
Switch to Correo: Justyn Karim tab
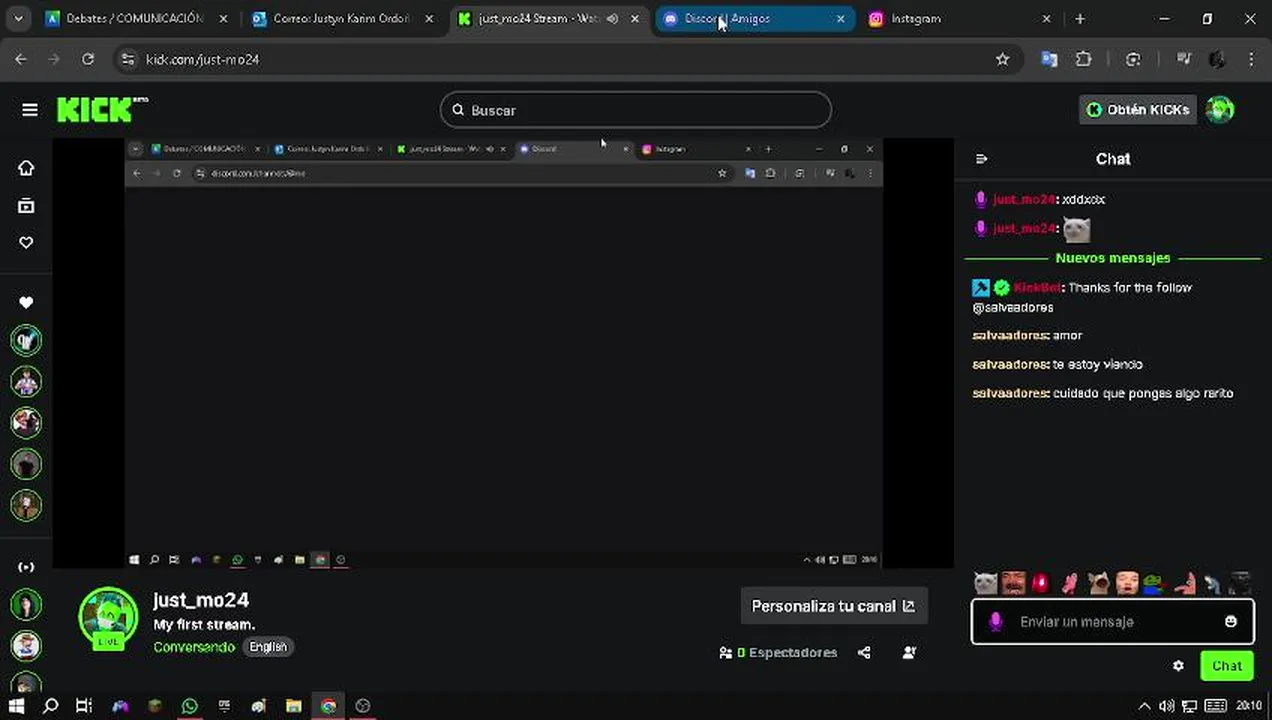[x=342, y=19]
